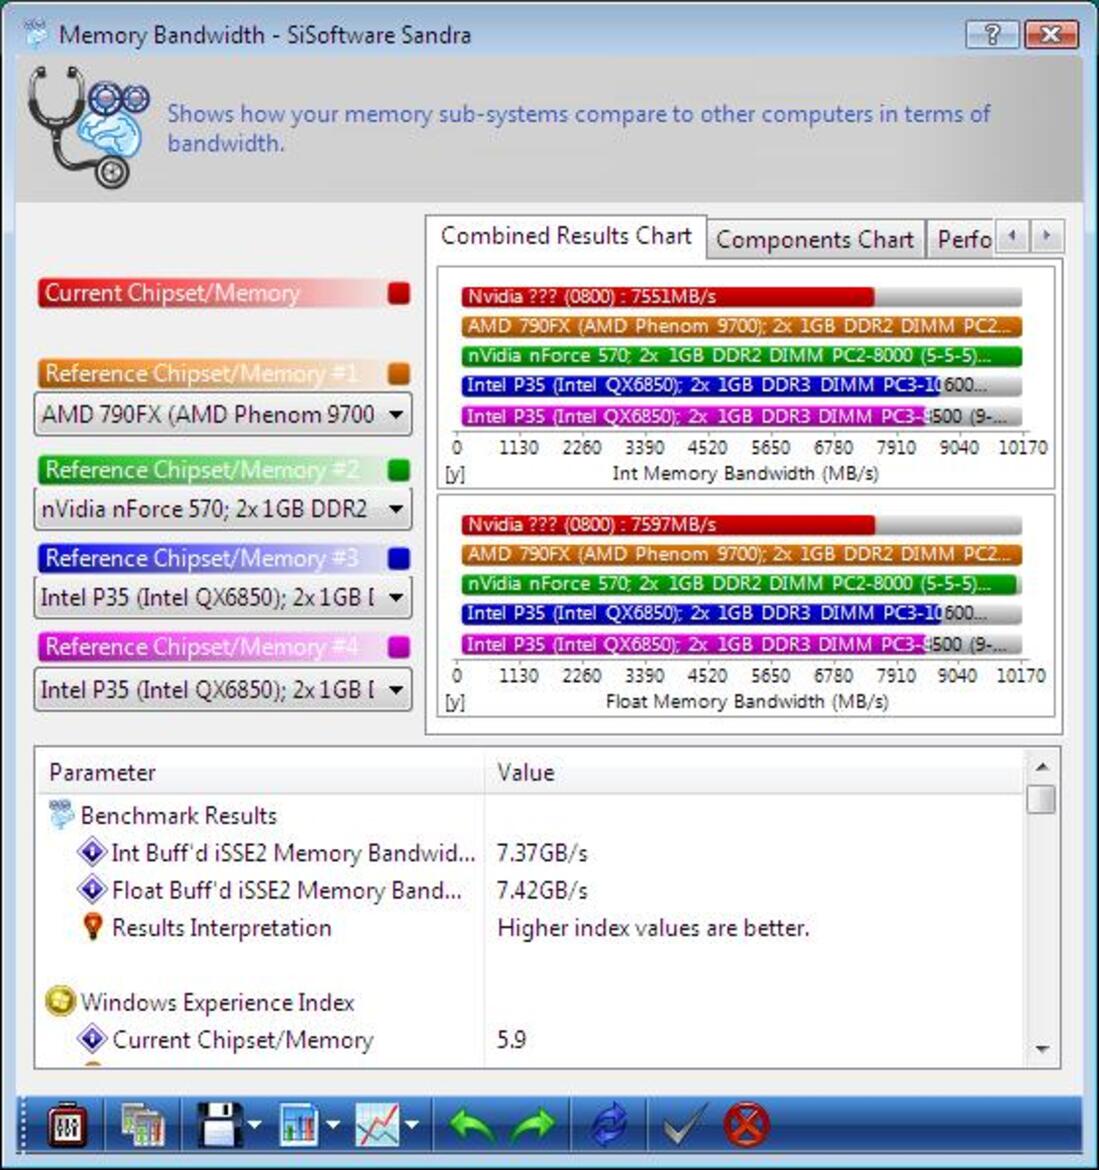Screen dimensions: 1099x1170
Task: Click the [y] axis toggle under Float chart
Action: pos(454,702)
